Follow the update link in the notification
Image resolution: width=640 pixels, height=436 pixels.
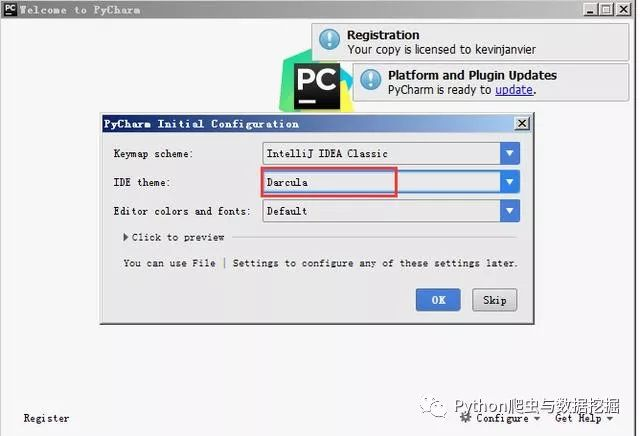click(x=514, y=90)
